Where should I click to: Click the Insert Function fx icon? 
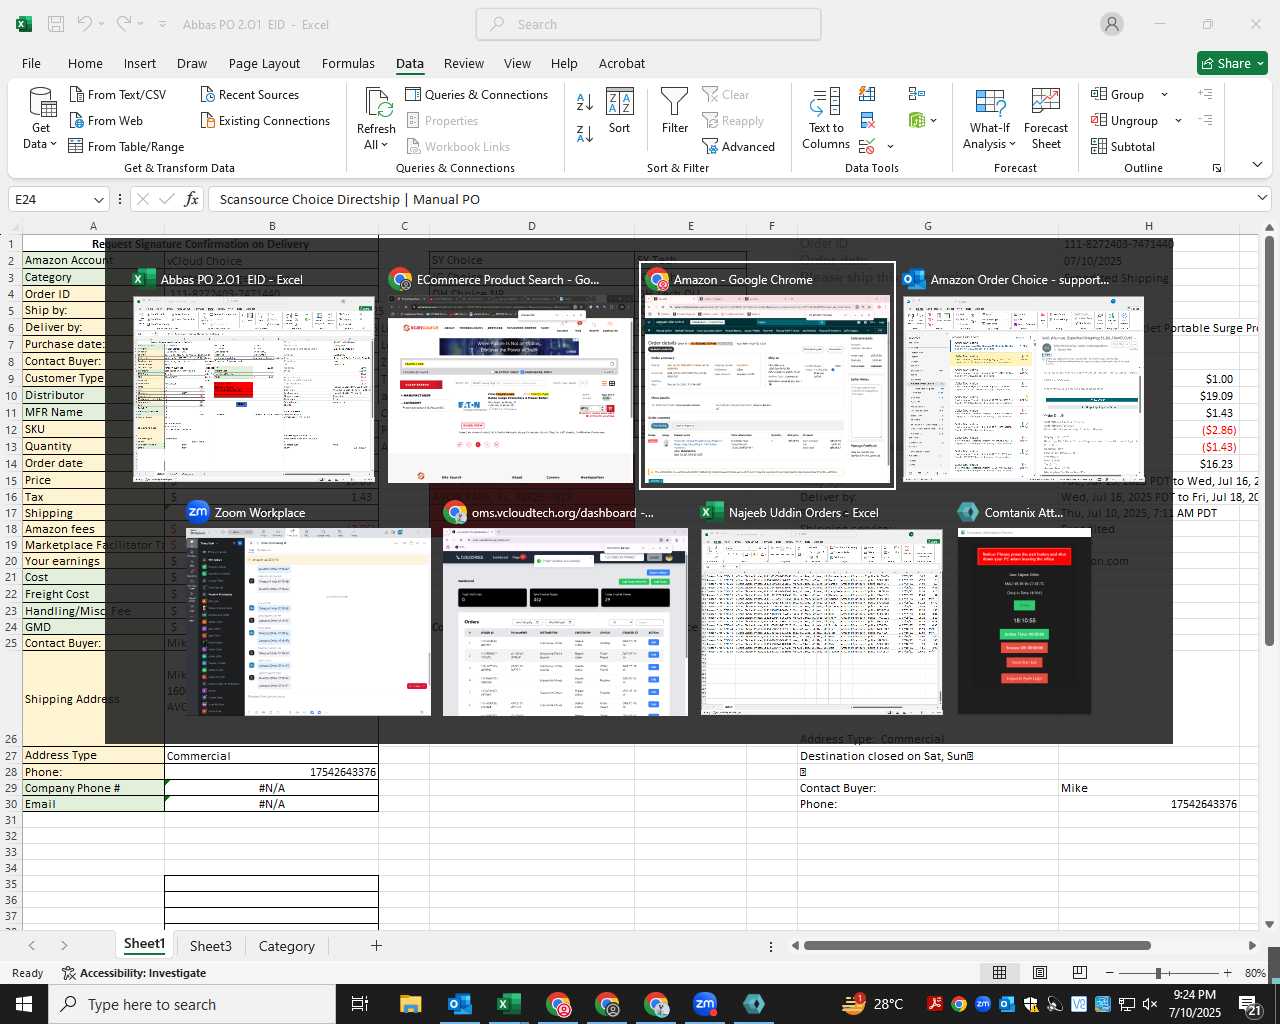point(192,199)
